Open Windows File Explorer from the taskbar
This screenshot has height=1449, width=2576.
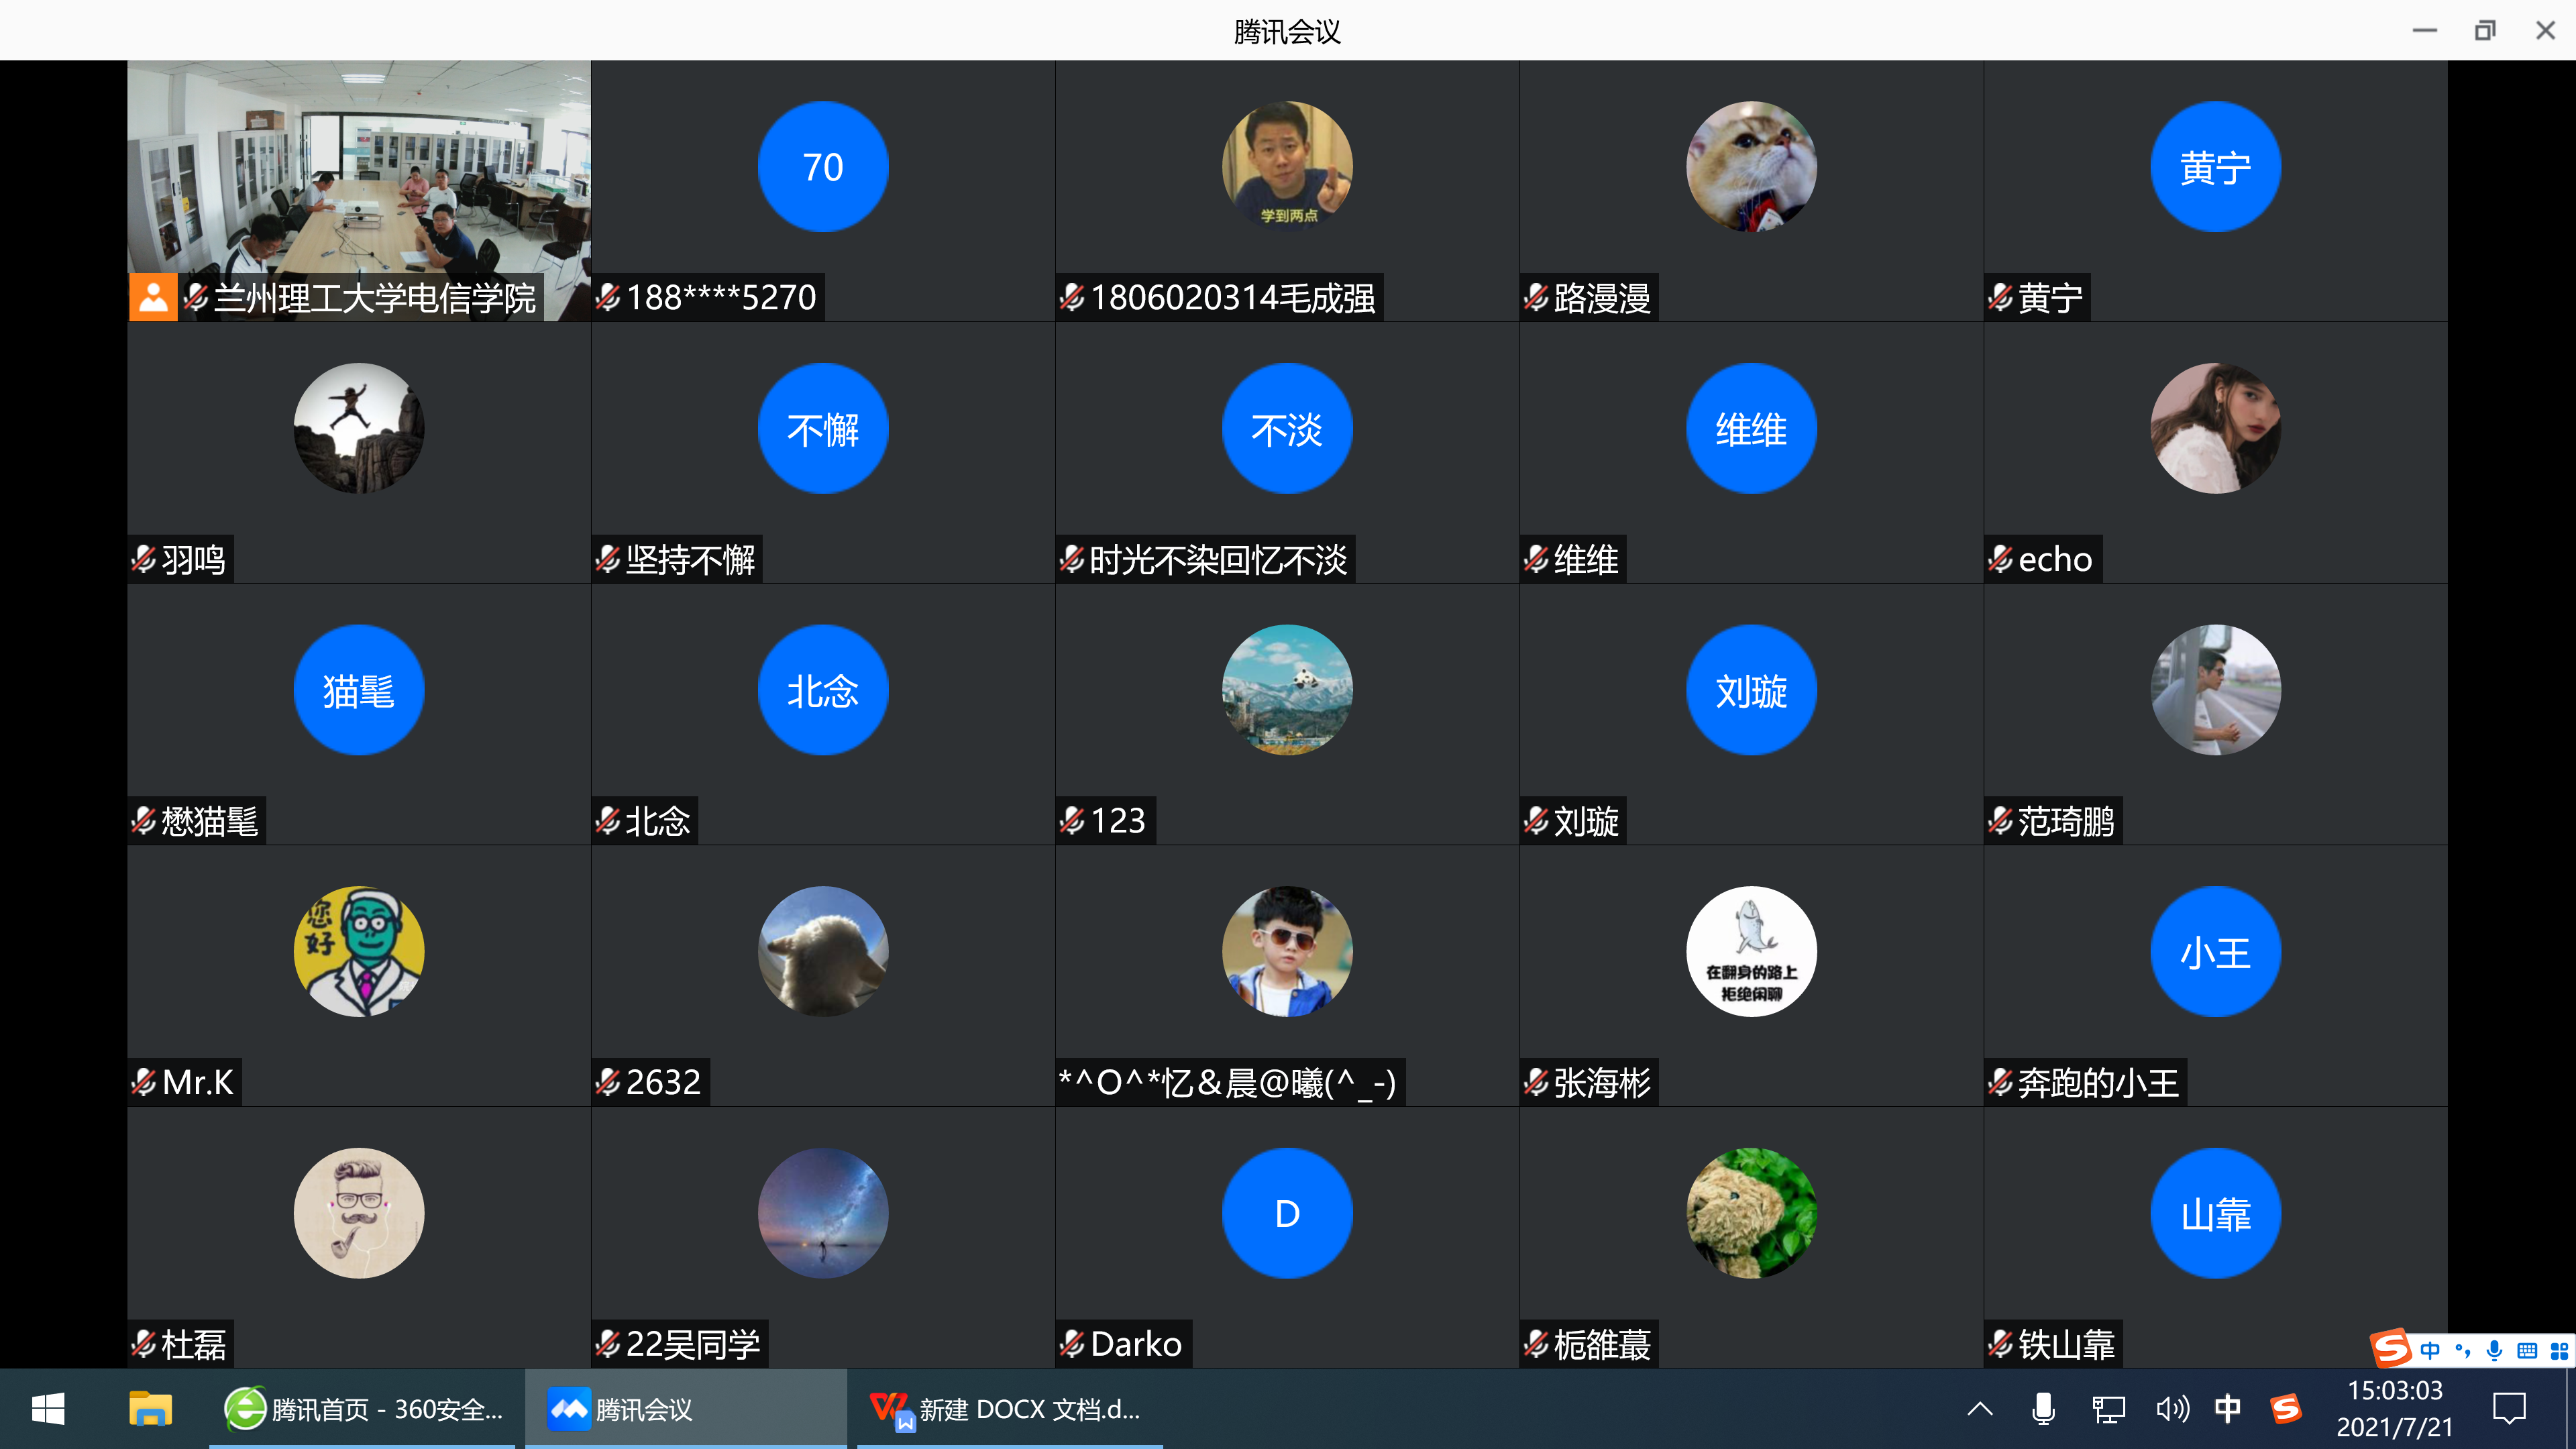pos(150,1409)
